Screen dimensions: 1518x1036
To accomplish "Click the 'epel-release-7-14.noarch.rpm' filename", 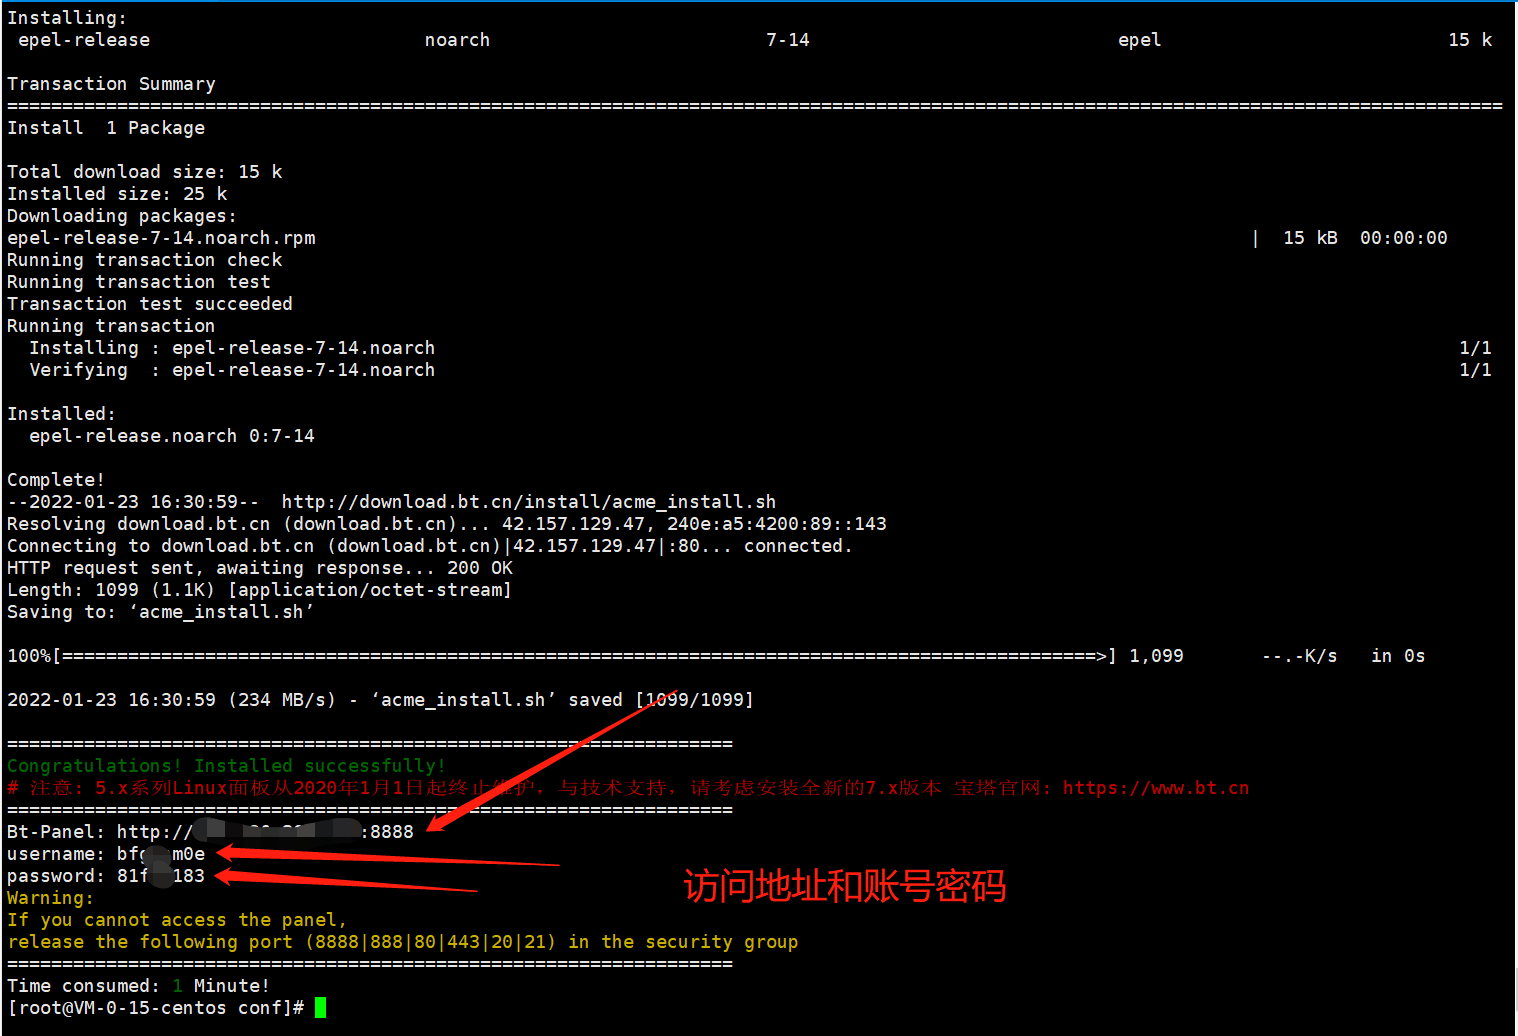I will (161, 238).
